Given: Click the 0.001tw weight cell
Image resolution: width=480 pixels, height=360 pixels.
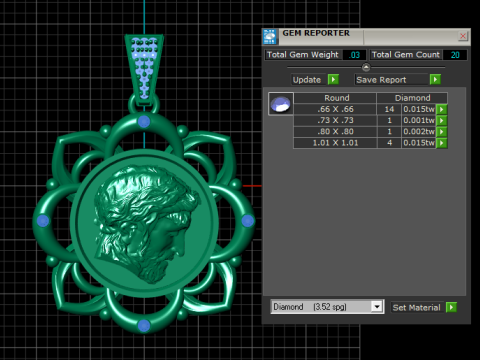Looking at the screenshot, I should [x=419, y=120].
